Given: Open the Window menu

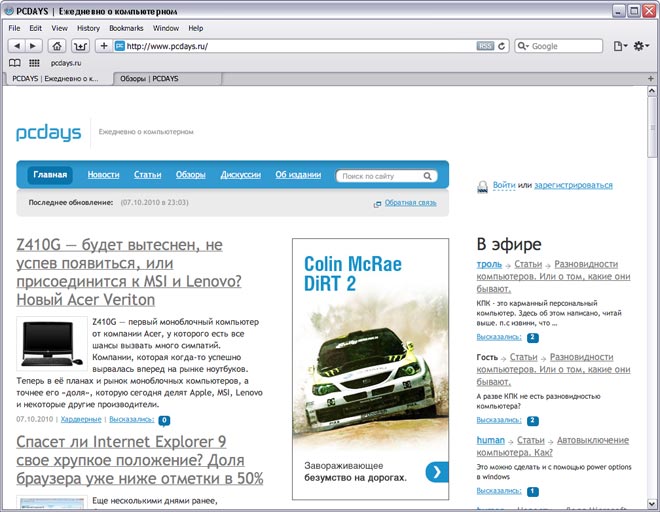Looking at the screenshot, I should tap(165, 28).
